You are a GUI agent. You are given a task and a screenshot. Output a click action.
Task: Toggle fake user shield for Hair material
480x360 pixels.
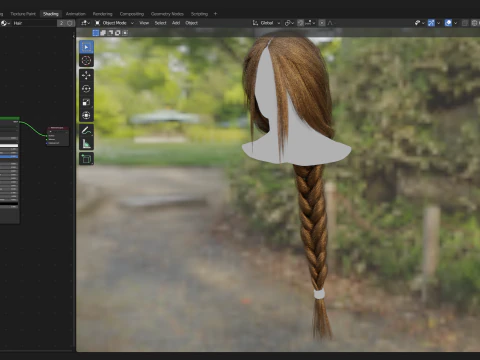pos(70,23)
